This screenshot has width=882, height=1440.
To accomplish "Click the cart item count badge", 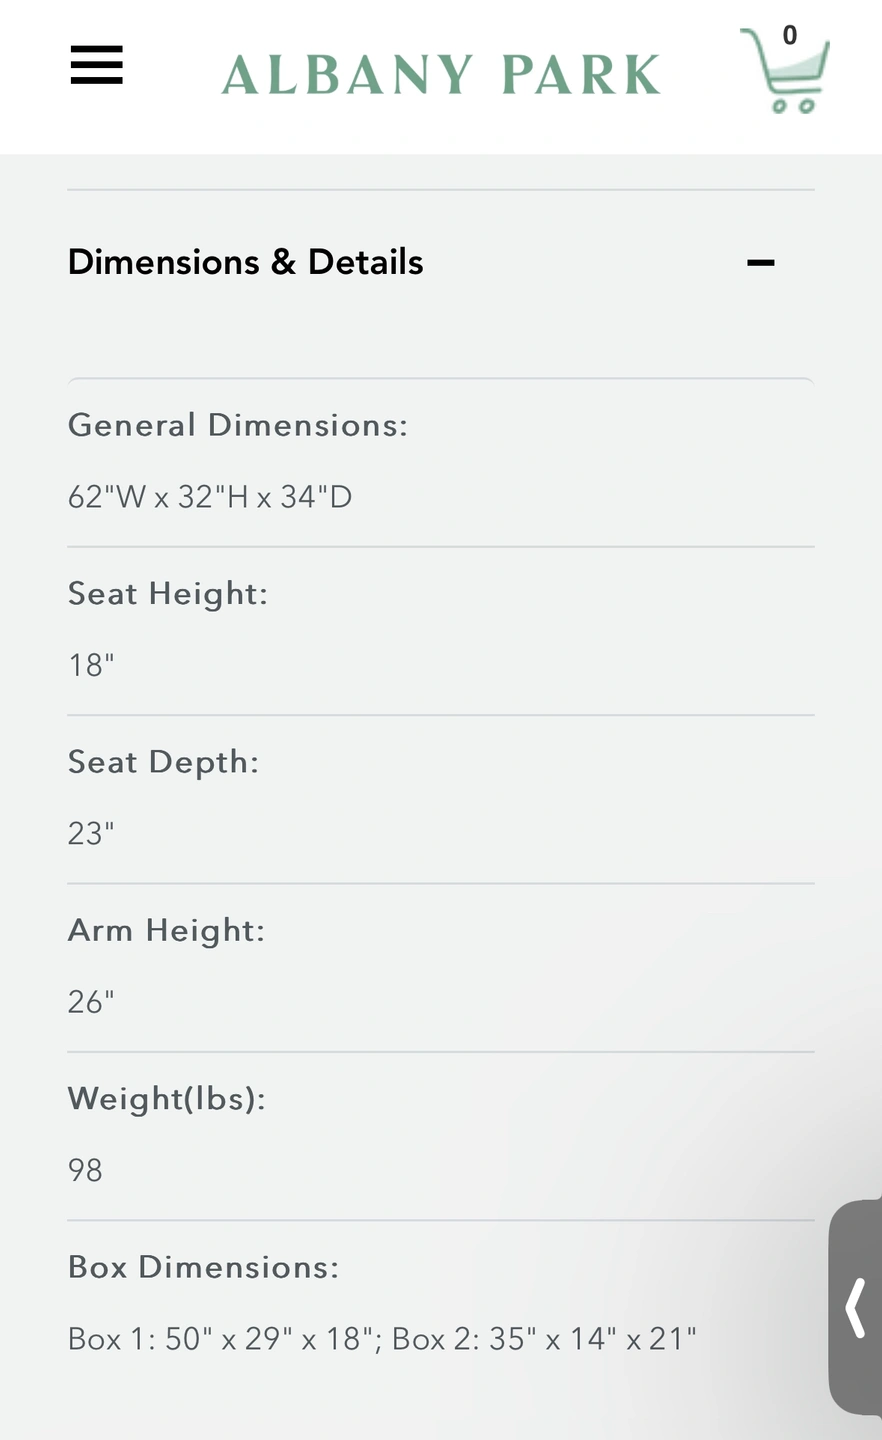I will tap(790, 36).
